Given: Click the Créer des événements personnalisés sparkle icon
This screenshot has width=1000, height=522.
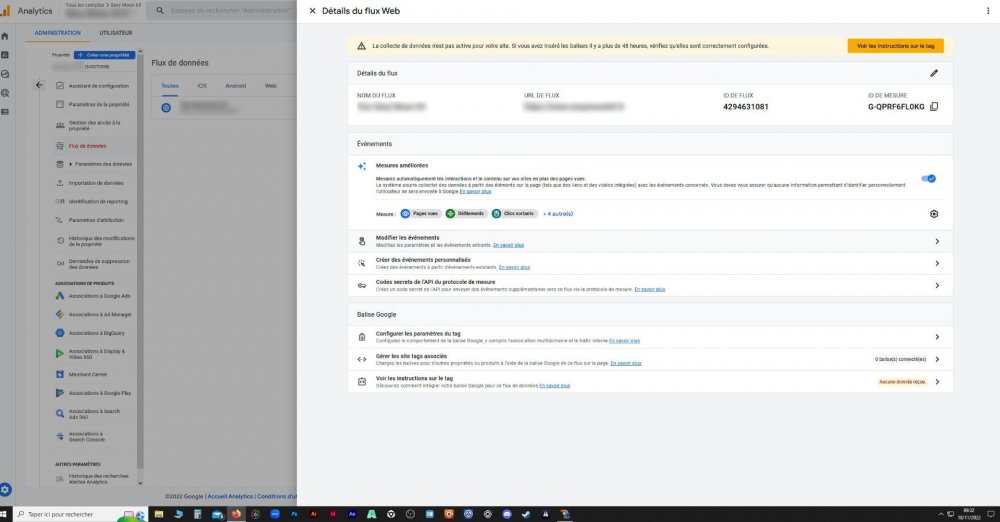Looking at the screenshot, I should coord(362,263).
